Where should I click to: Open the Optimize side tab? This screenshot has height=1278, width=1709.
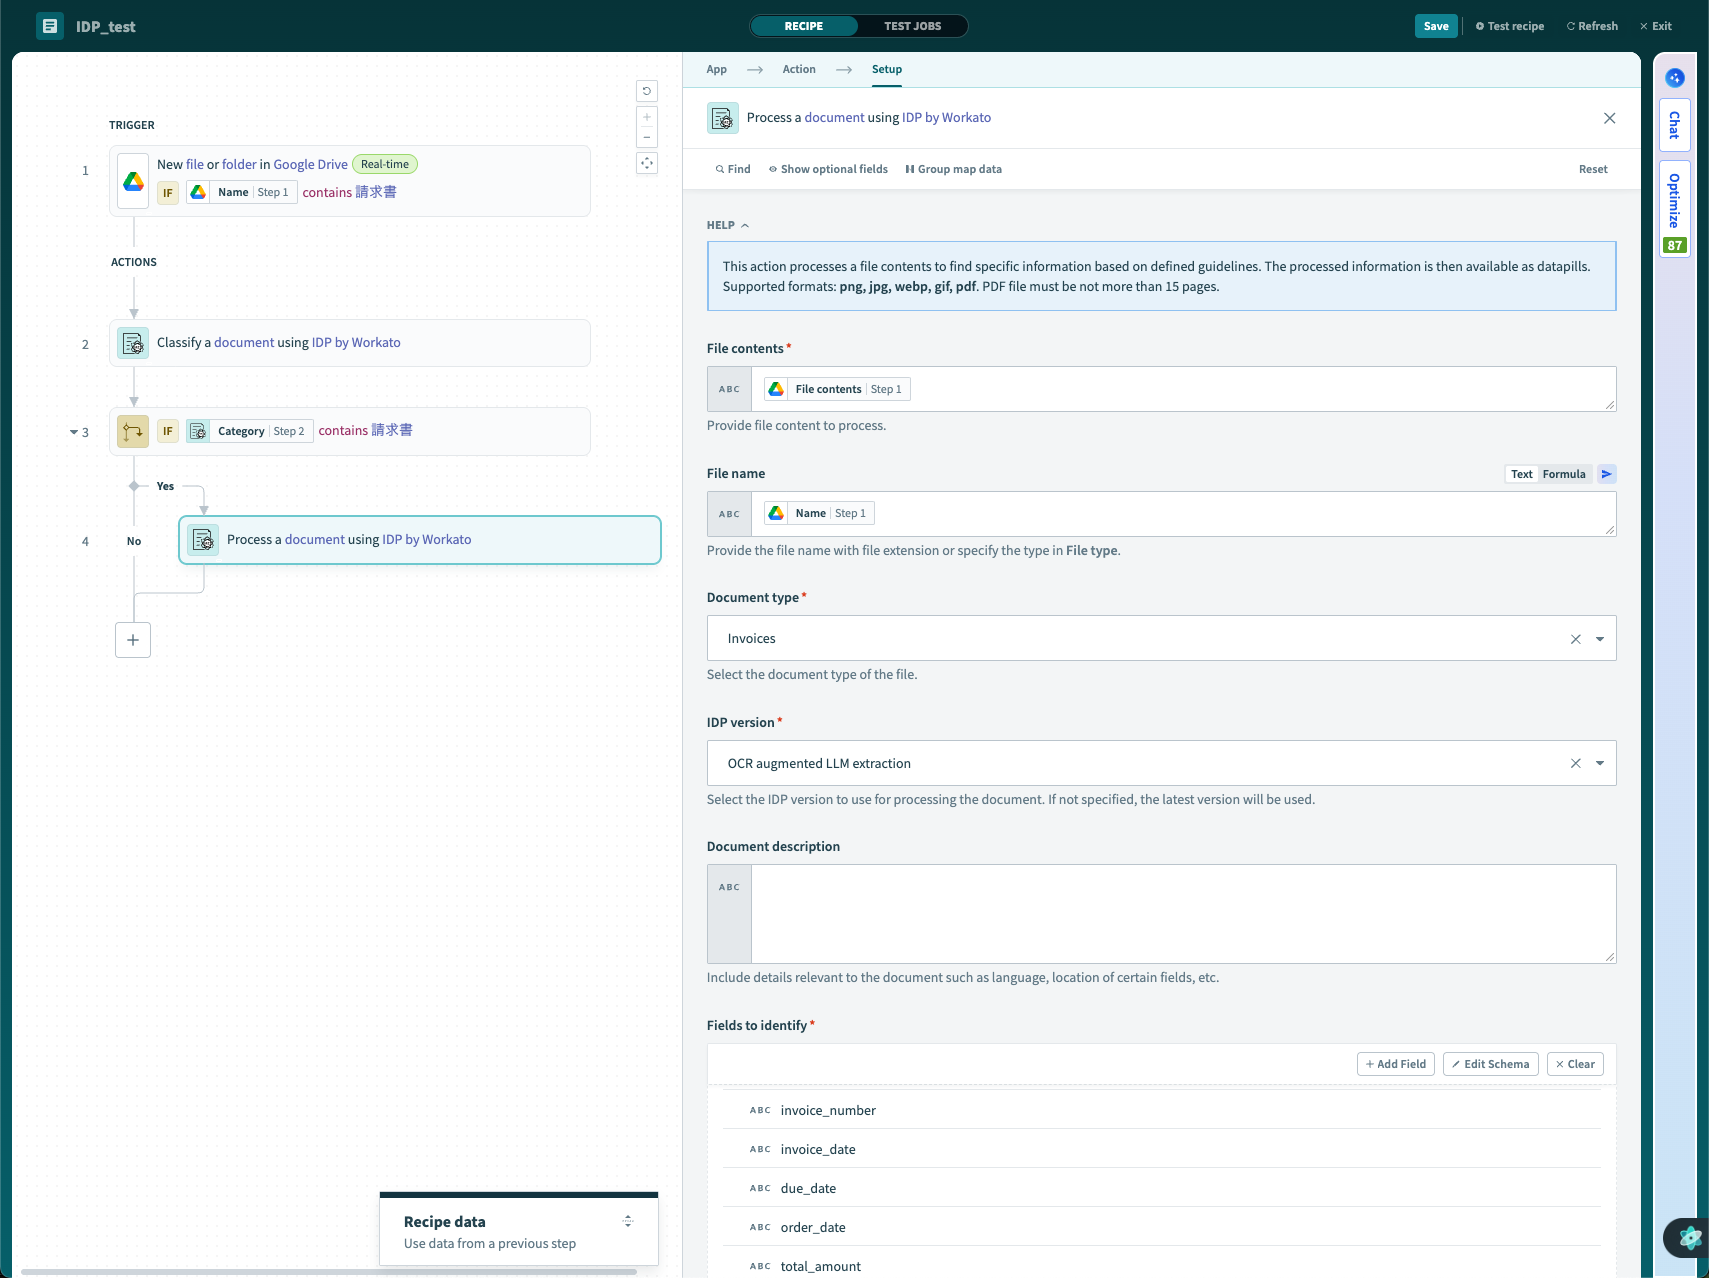(x=1675, y=209)
